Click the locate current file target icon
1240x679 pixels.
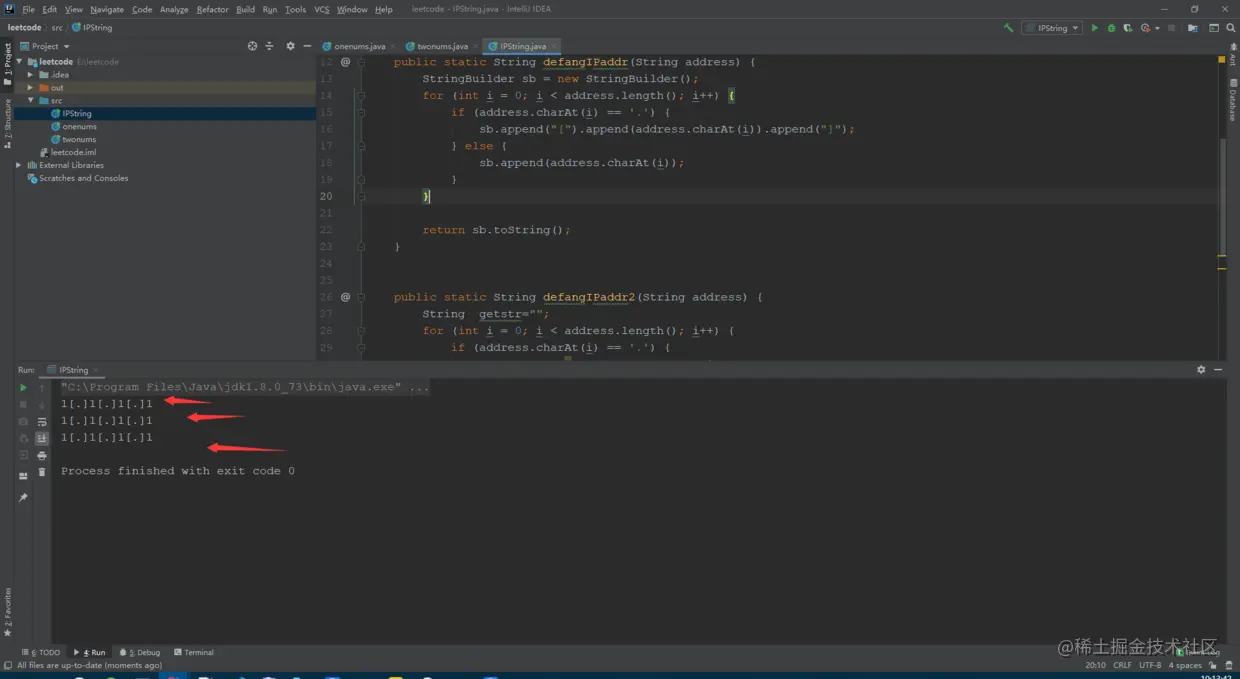pos(252,46)
